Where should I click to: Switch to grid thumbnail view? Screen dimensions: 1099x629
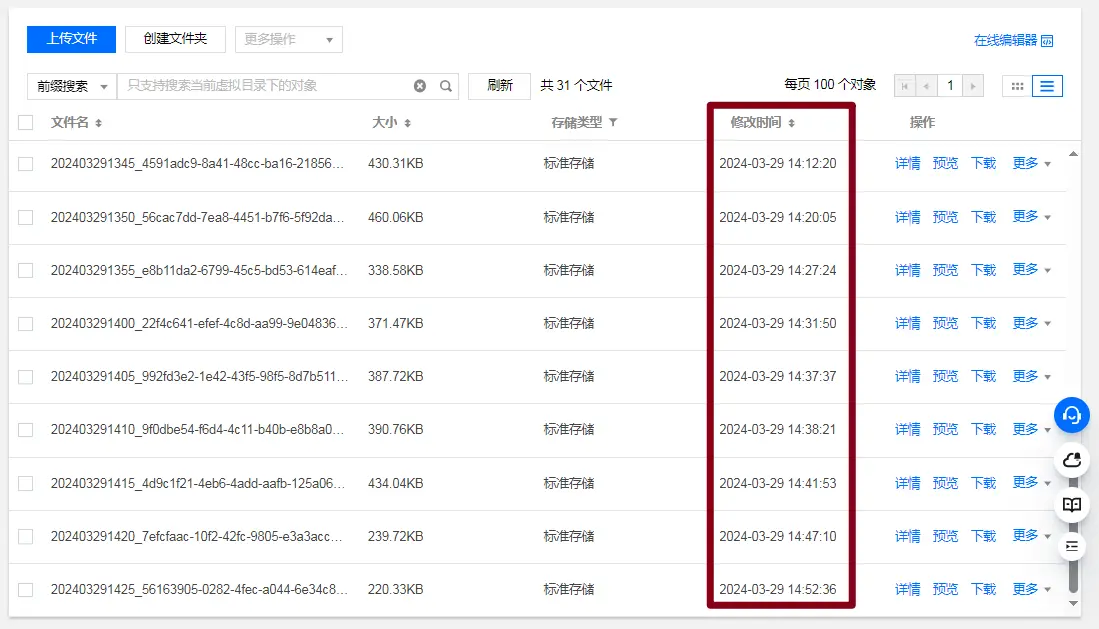tap(1017, 86)
